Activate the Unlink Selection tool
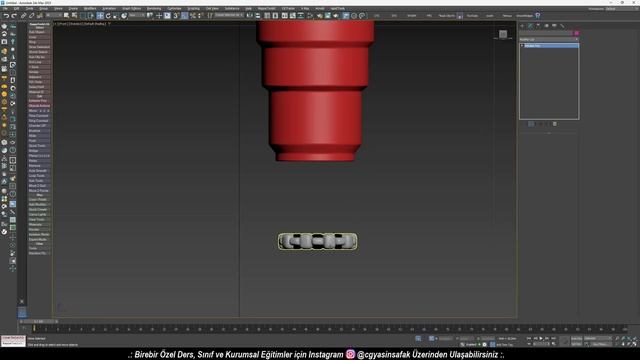The image size is (640, 360). click(31, 16)
